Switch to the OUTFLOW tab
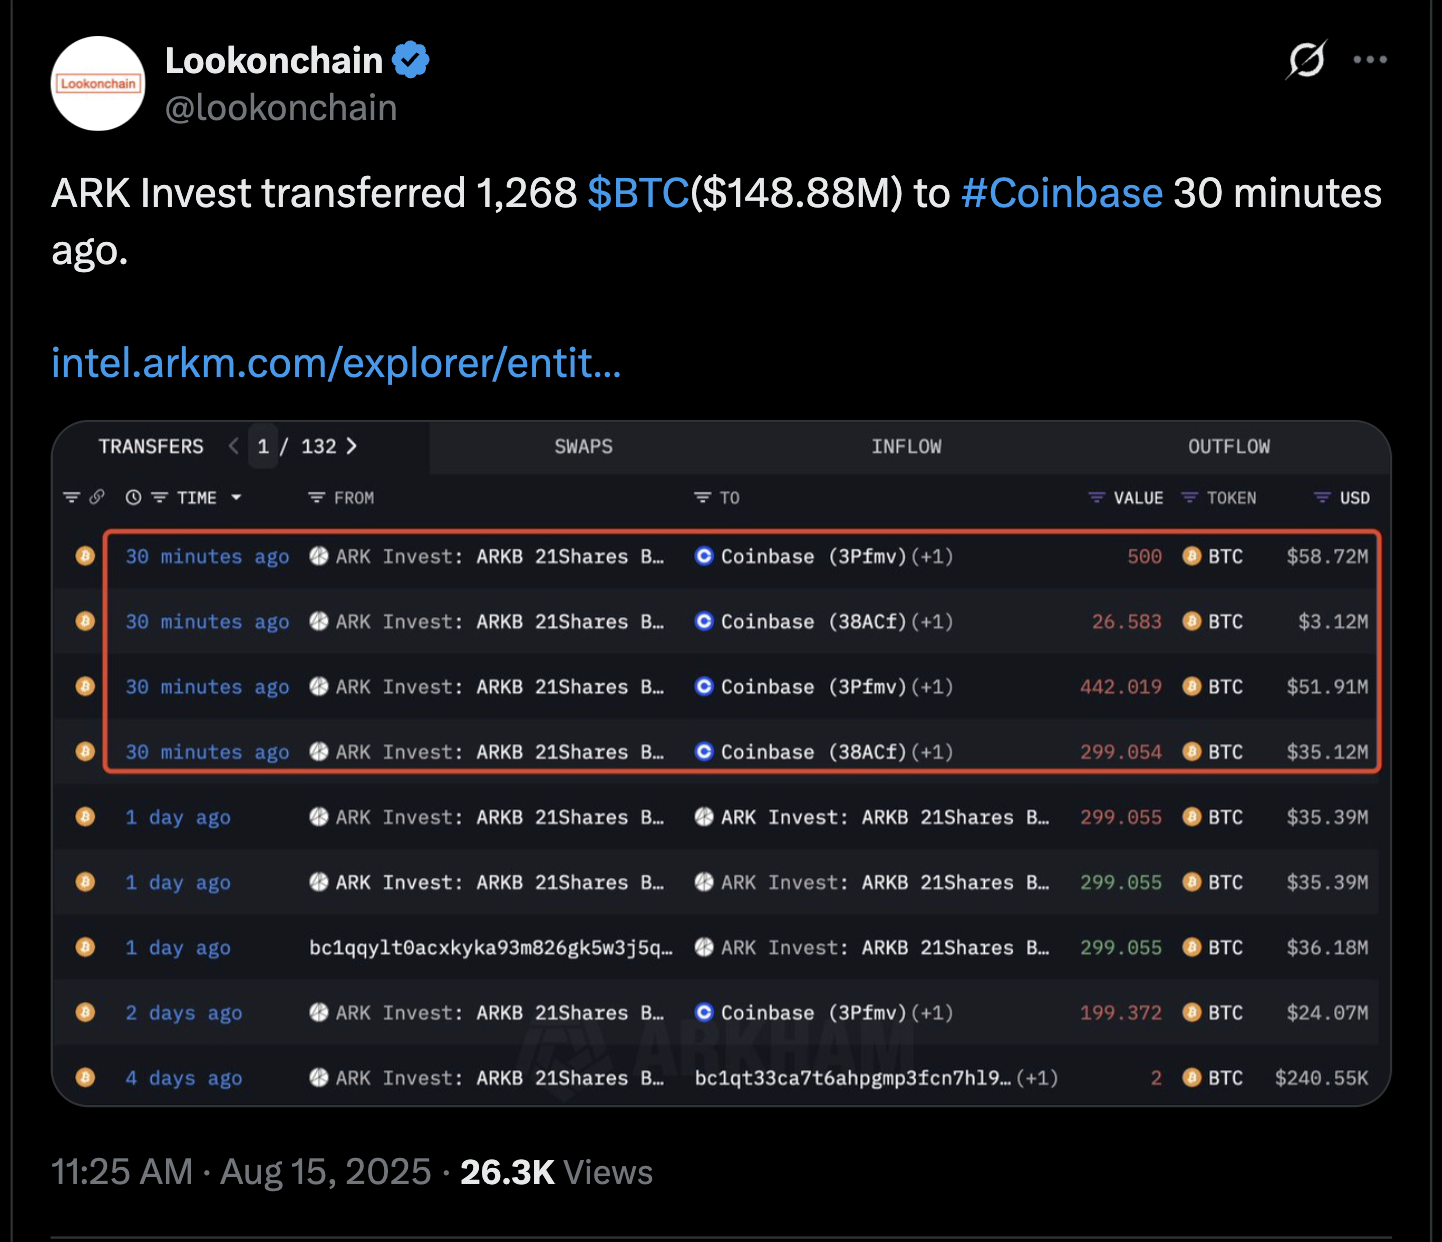This screenshot has height=1242, width=1442. 1228,447
